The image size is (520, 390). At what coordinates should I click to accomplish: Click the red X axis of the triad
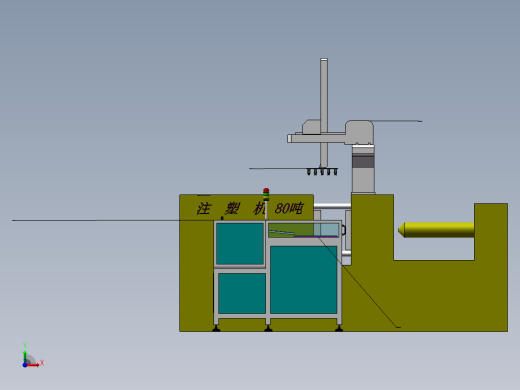[33, 365]
